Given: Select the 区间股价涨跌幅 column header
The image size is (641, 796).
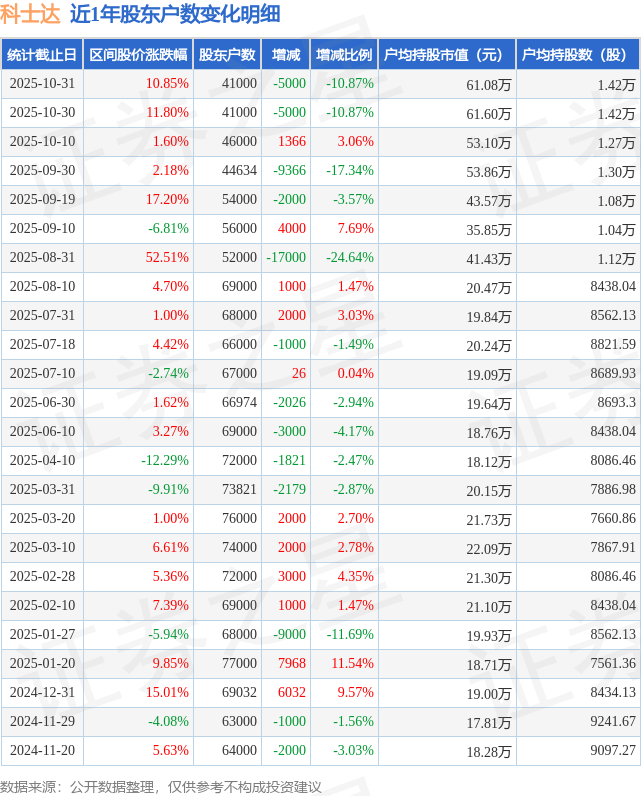Looking at the screenshot, I should point(137,55).
